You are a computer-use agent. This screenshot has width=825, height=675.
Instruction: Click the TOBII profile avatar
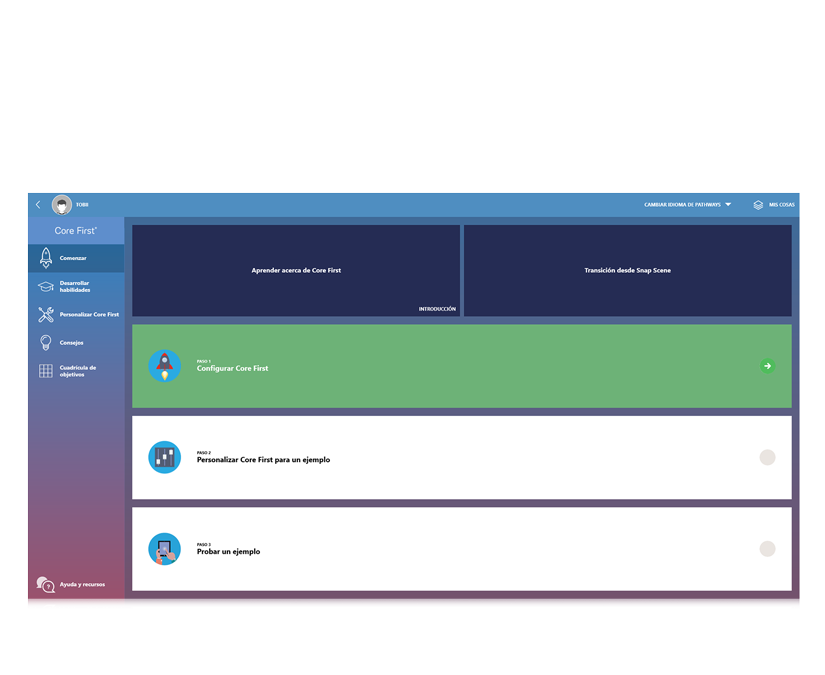click(62, 204)
